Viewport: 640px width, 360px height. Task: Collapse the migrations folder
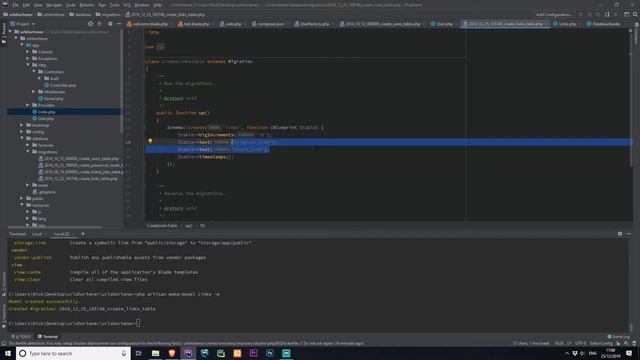point(28,152)
